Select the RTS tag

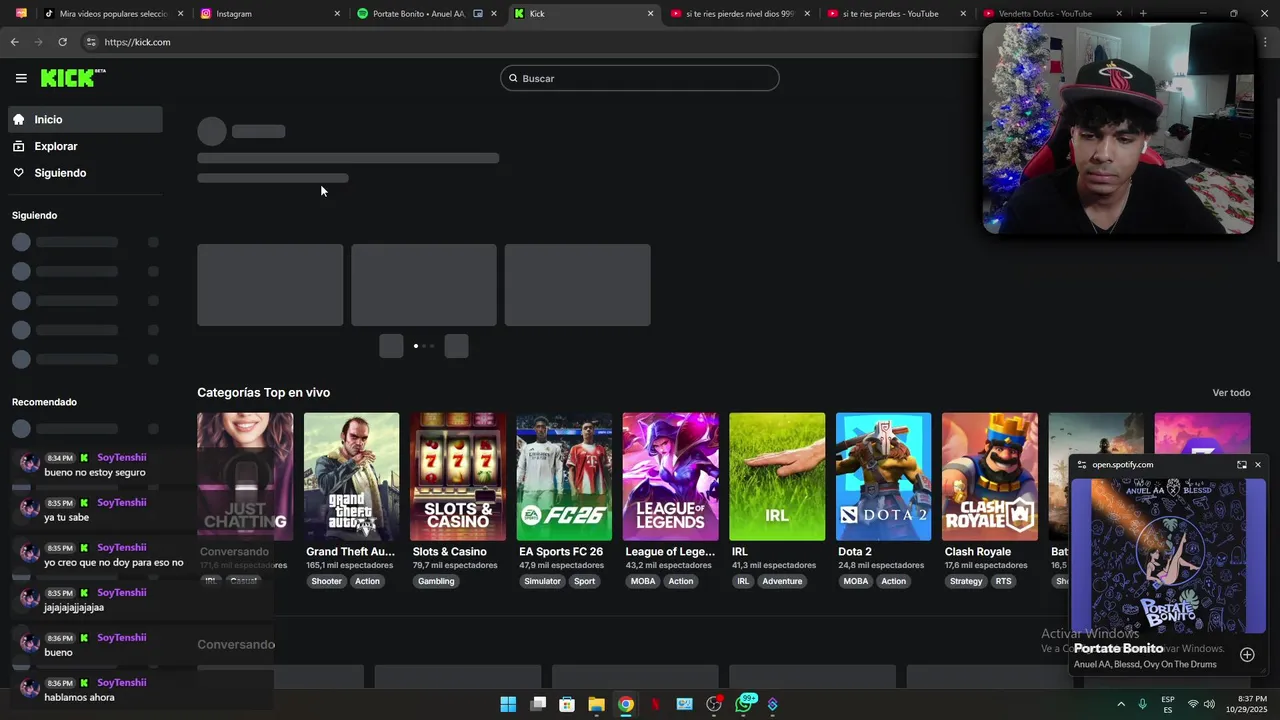coord(1003,581)
